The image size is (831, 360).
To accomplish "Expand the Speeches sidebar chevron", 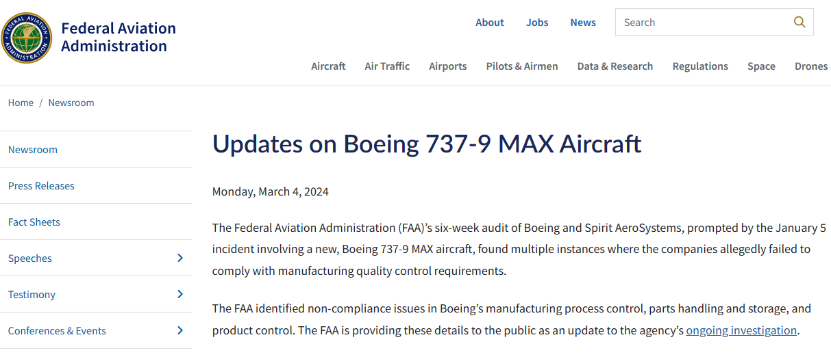I will click(x=180, y=258).
